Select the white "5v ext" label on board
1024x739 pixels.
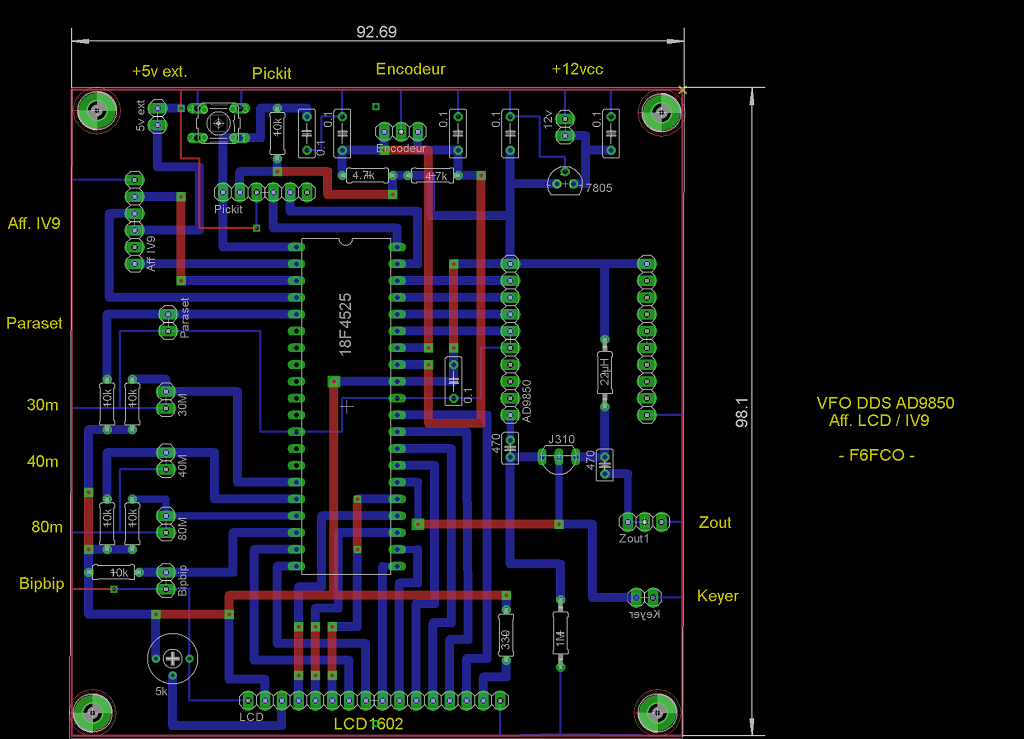tap(140, 116)
